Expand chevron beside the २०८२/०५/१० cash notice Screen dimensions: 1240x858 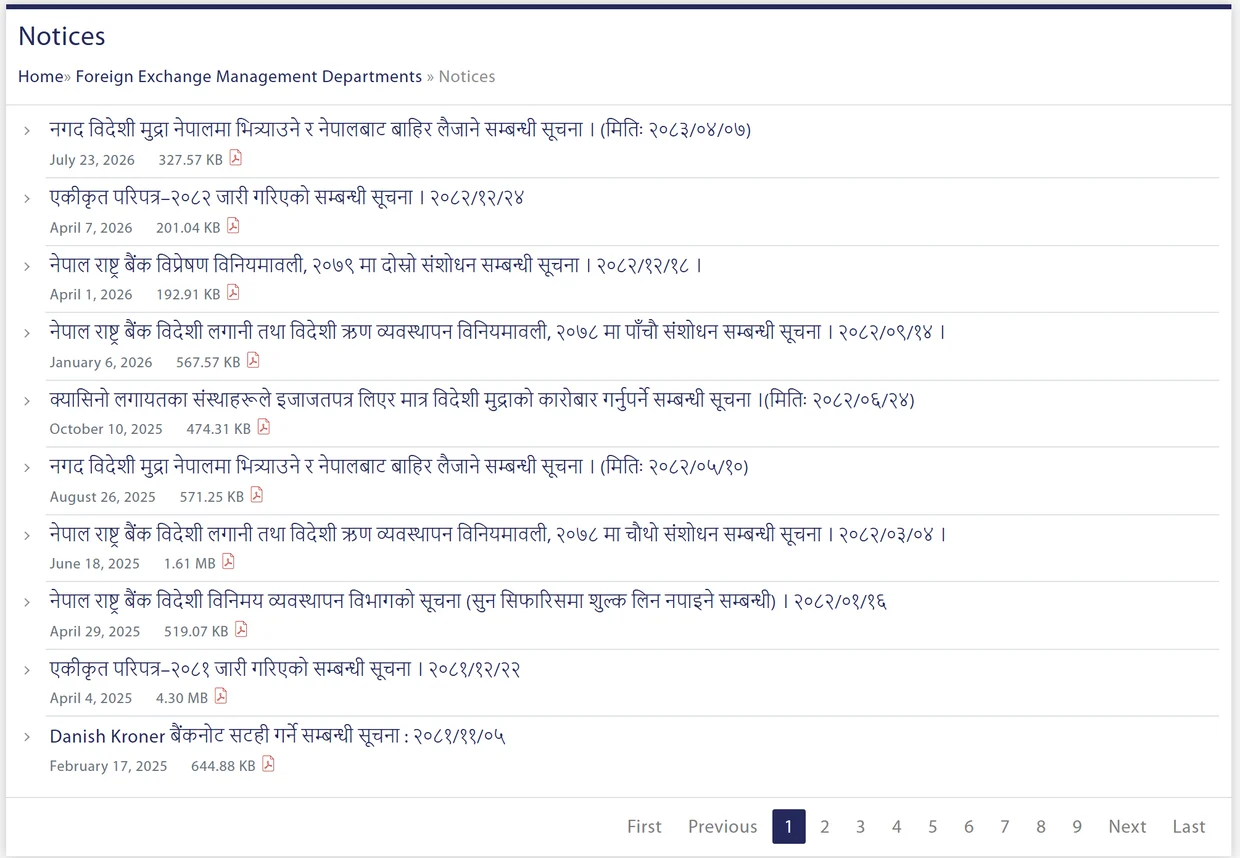coord(27,467)
